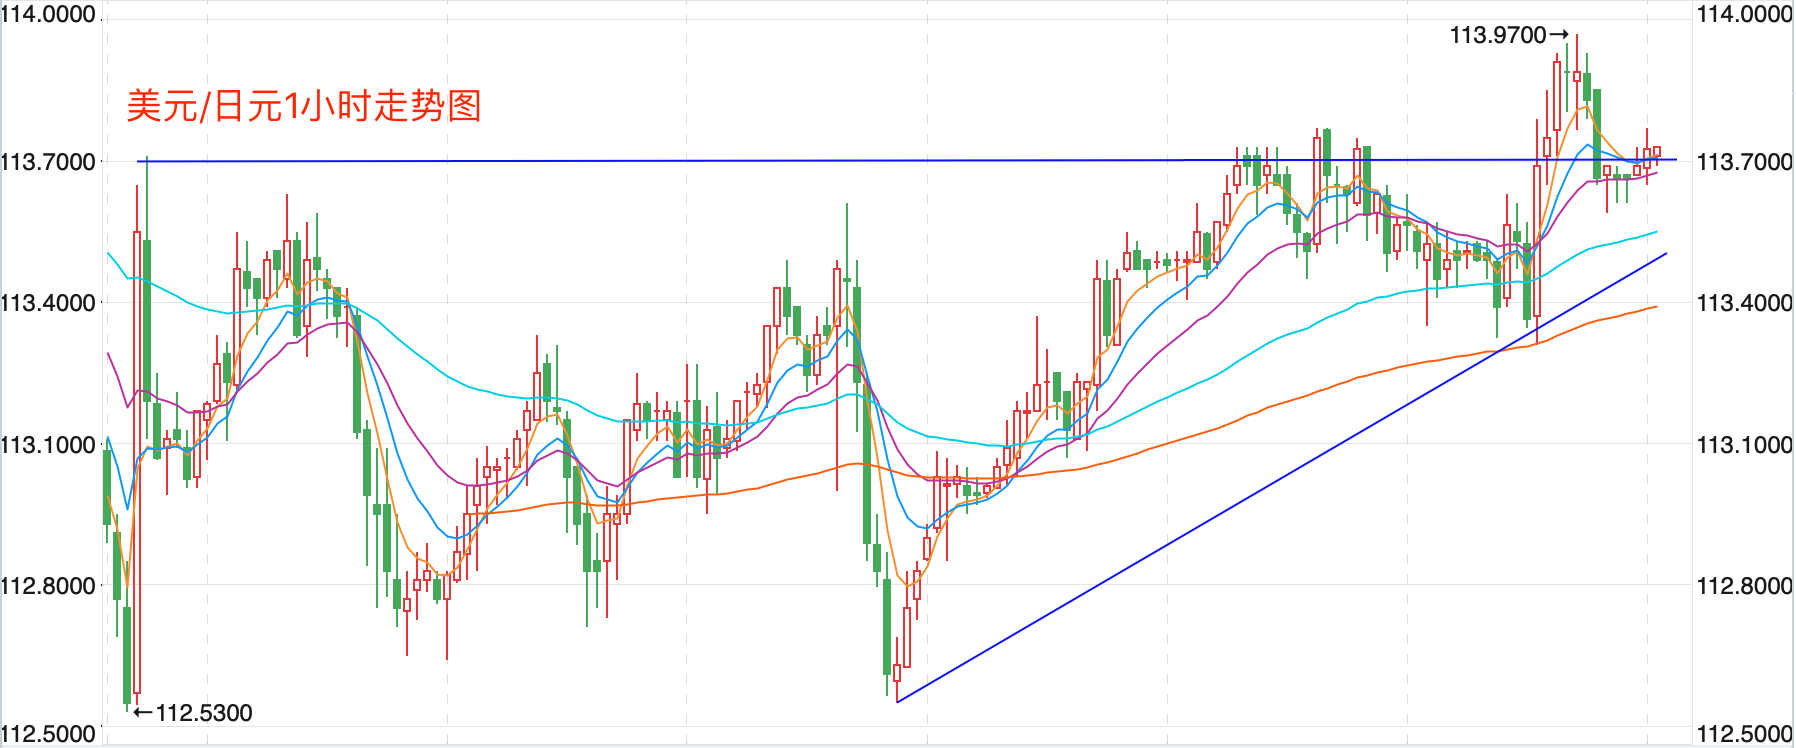Click the 113.1000 label on right axis
Image resolution: width=1796 pixels, height=748 pixels.
[1744, 445]
